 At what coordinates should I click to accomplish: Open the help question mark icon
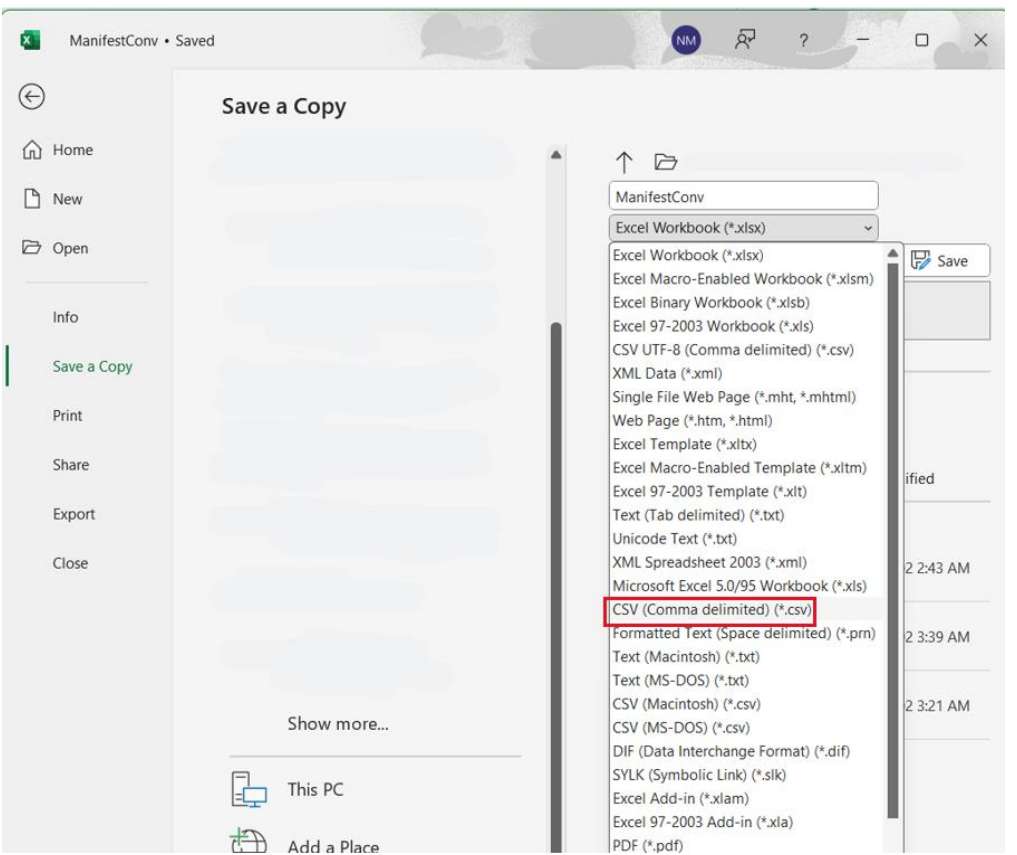click(803, 41)
